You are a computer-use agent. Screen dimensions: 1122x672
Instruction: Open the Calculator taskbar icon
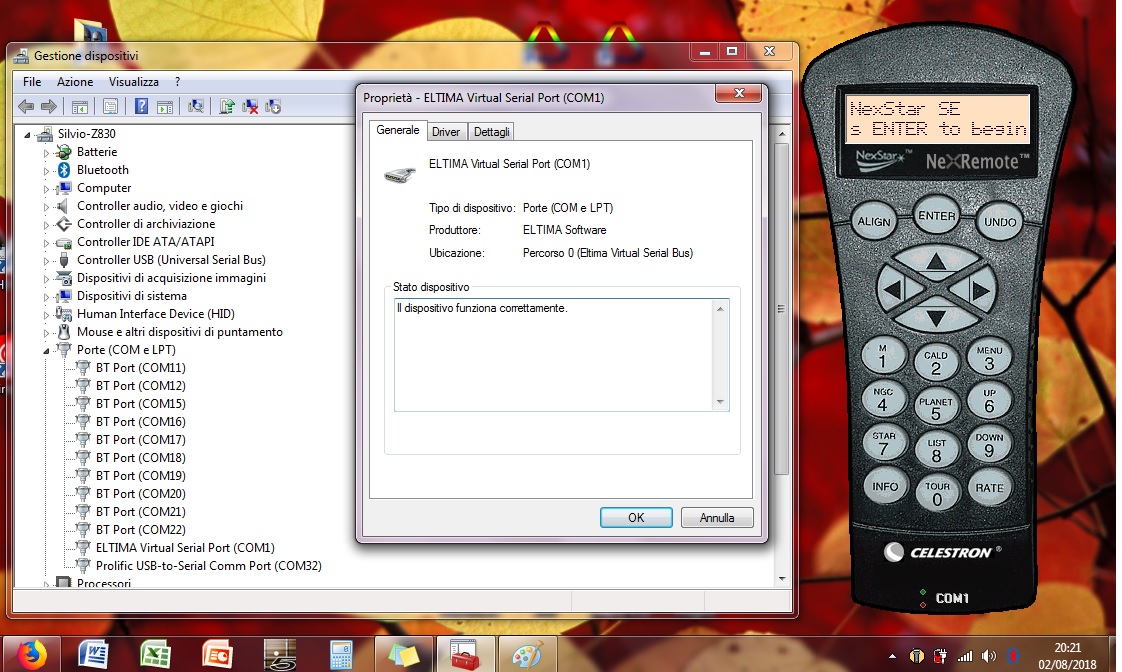341,655
